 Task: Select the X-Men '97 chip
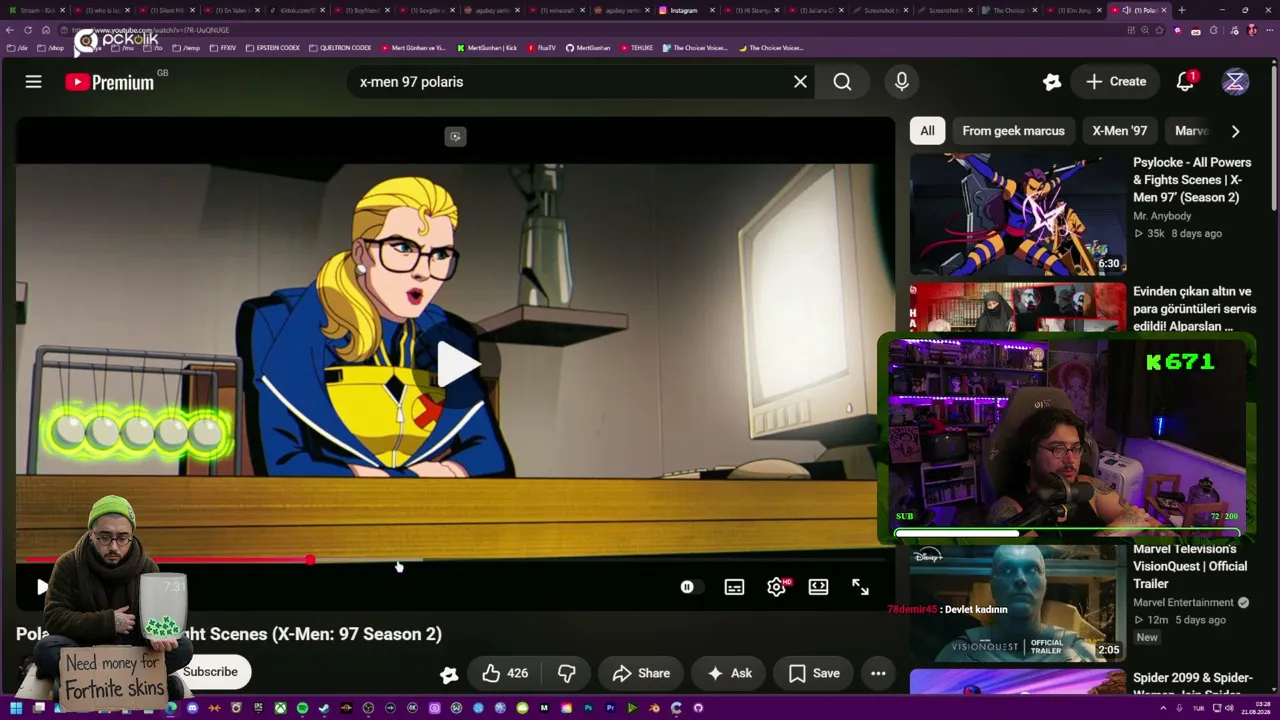tap(1119, 131)
